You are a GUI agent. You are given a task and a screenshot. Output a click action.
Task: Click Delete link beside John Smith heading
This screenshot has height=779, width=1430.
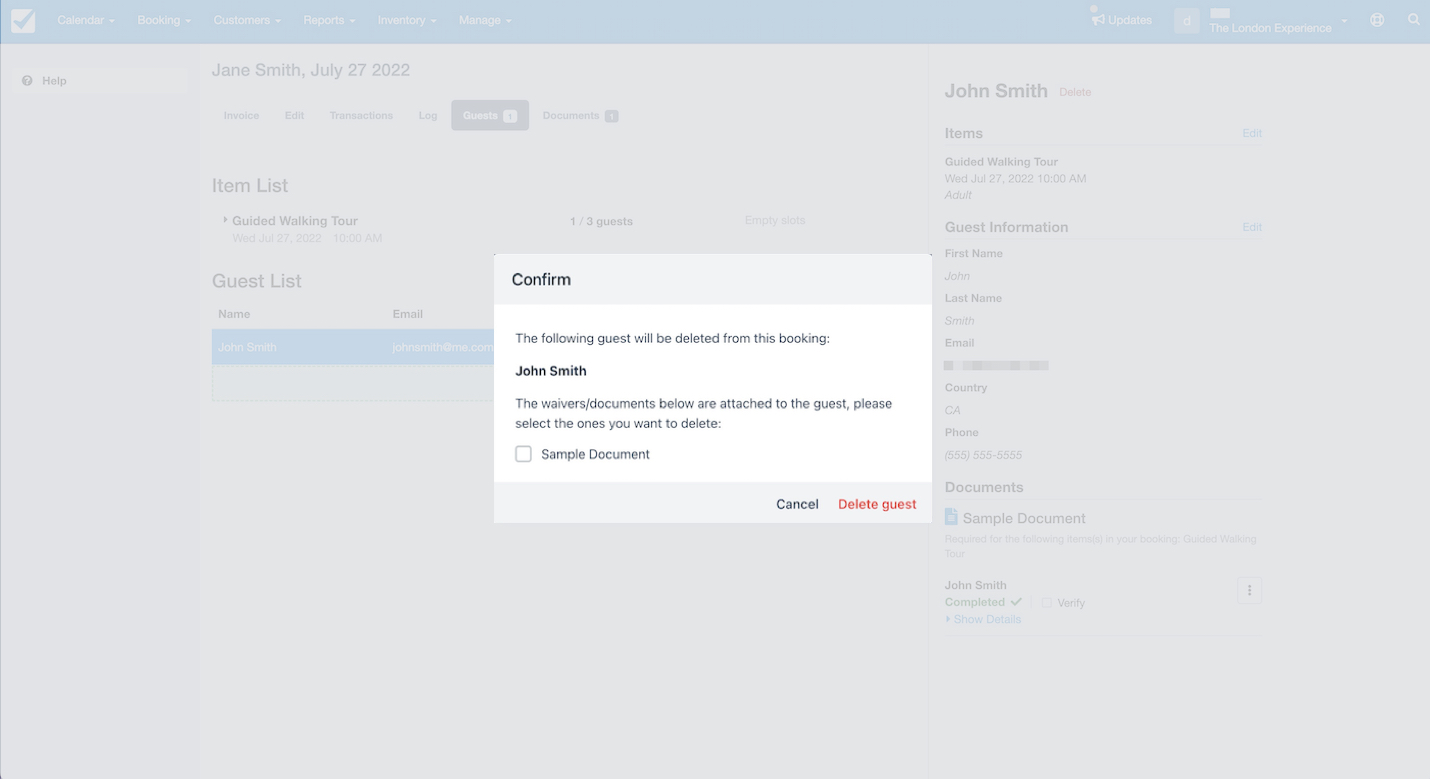(x=1075, y=92)
